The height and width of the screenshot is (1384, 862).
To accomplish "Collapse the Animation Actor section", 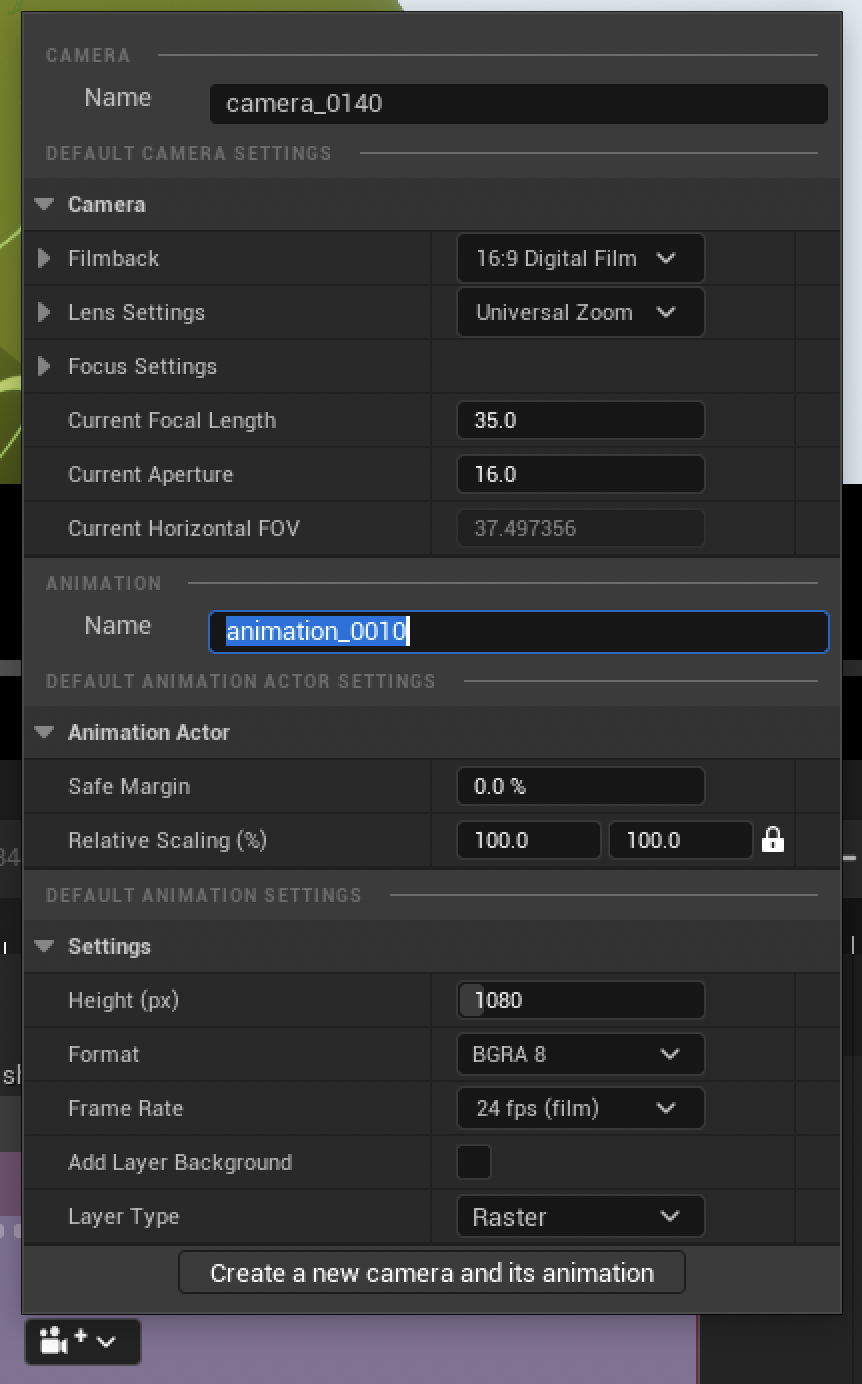I will pyautogui.click(x=44, y=732).
